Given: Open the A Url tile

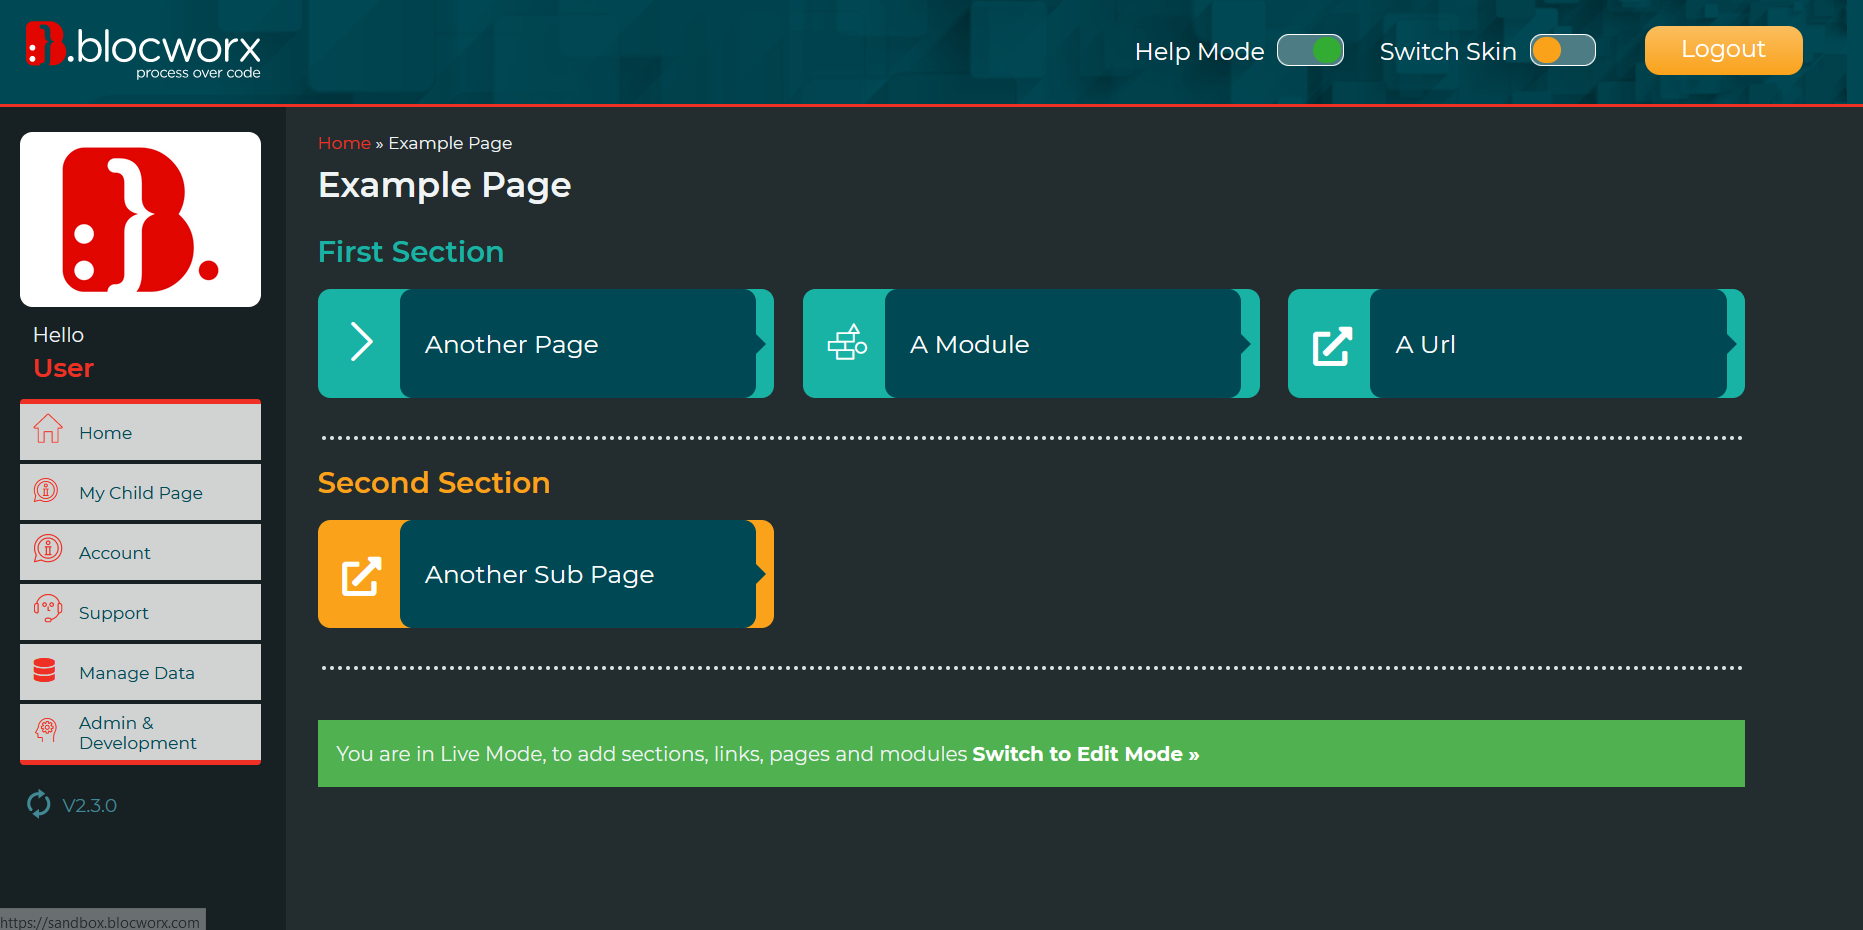Looking at the screenshot, I should click(1516, 343).
